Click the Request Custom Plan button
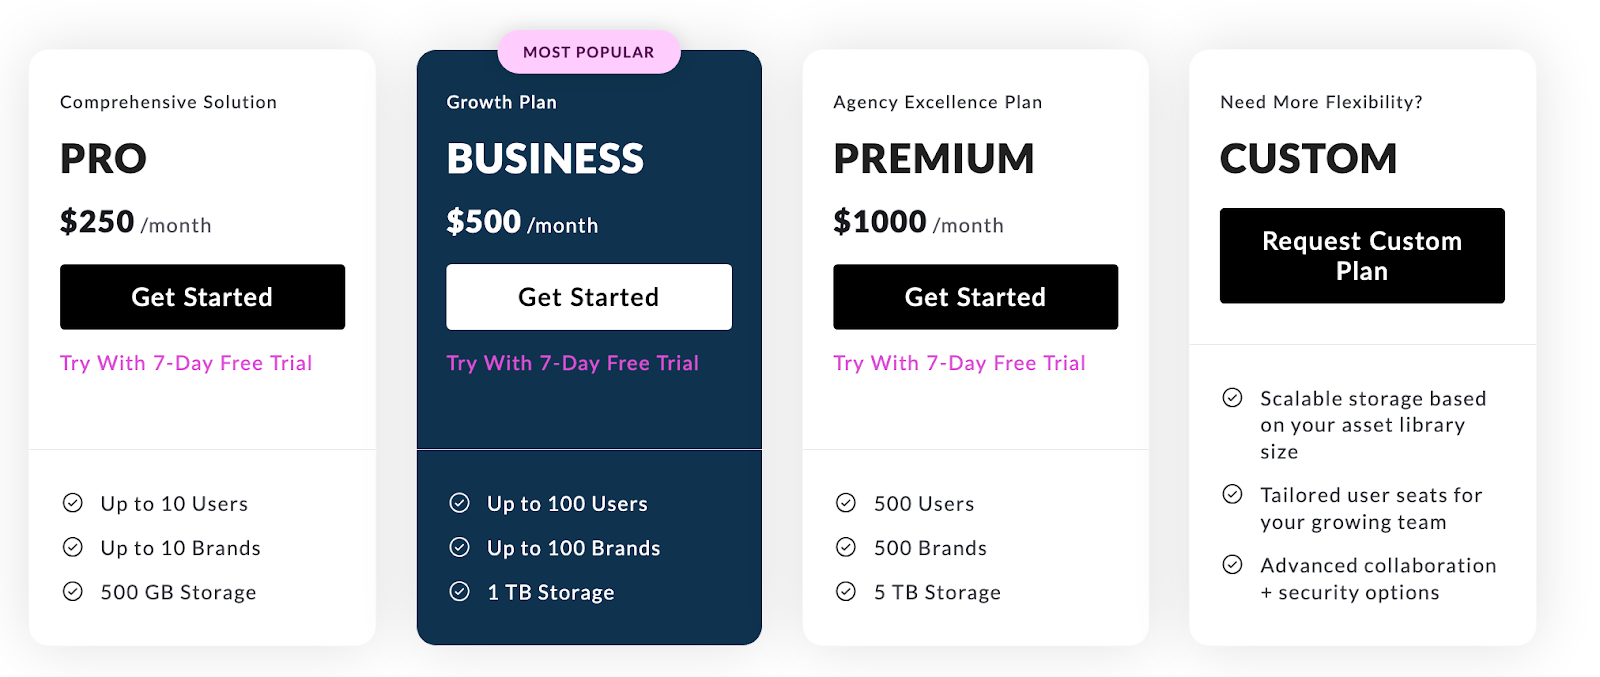 (1361, 255)
